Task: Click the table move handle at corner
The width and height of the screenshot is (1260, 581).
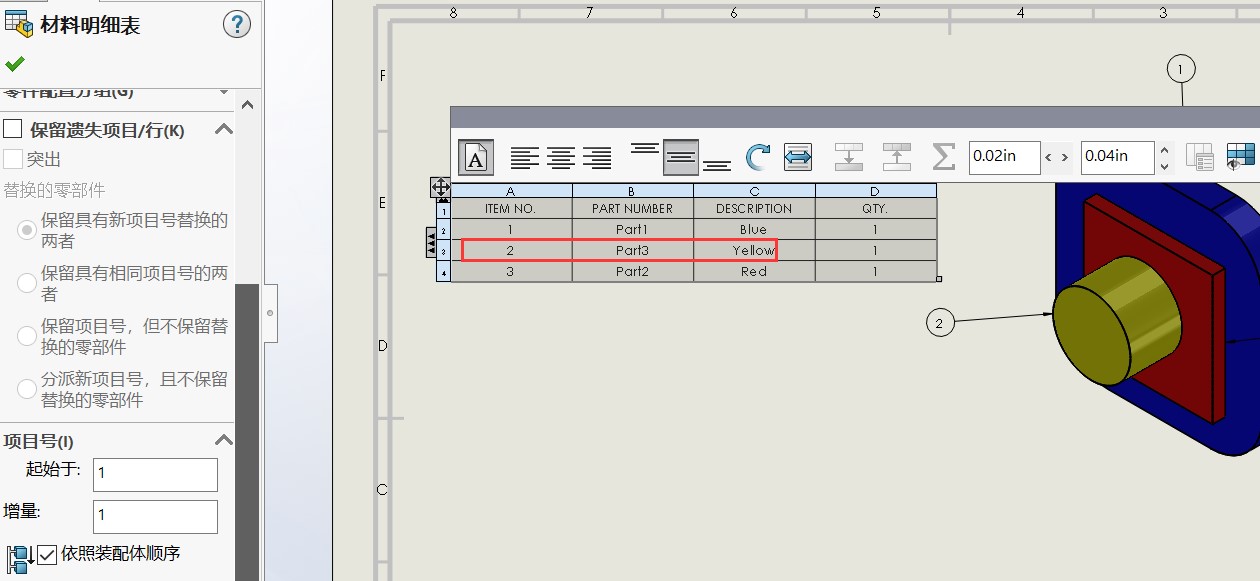Action: coord(440,187)
